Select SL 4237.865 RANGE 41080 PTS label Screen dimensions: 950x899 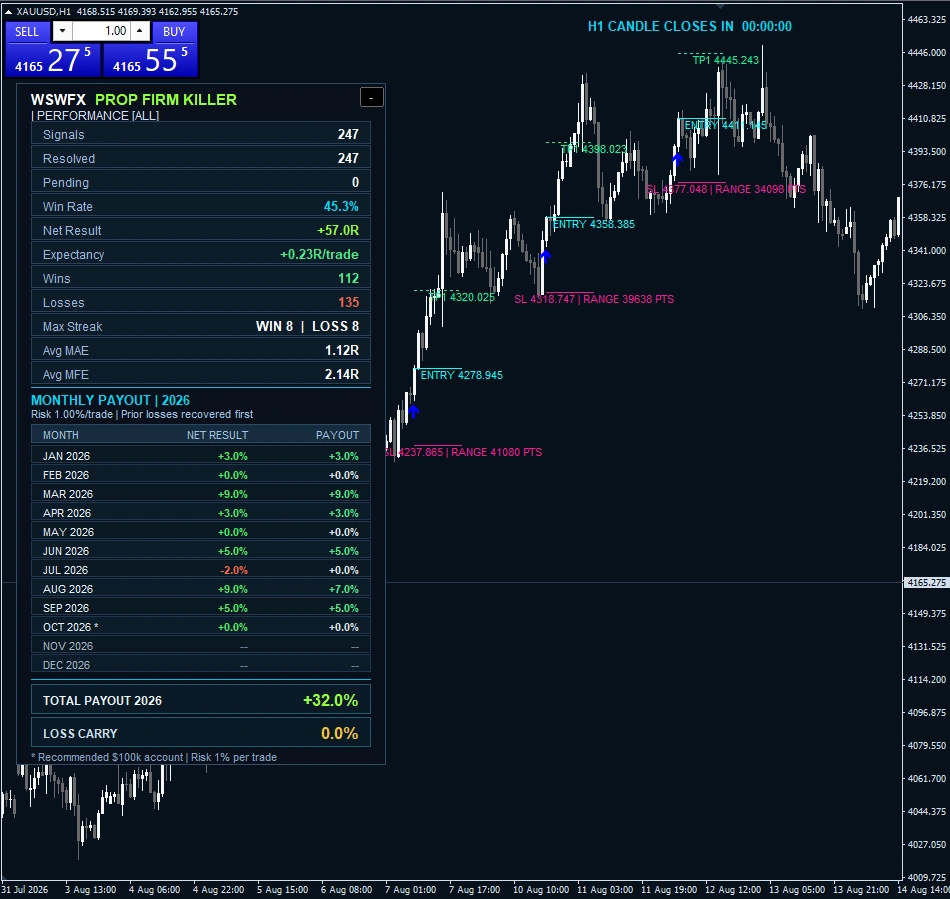463,452
